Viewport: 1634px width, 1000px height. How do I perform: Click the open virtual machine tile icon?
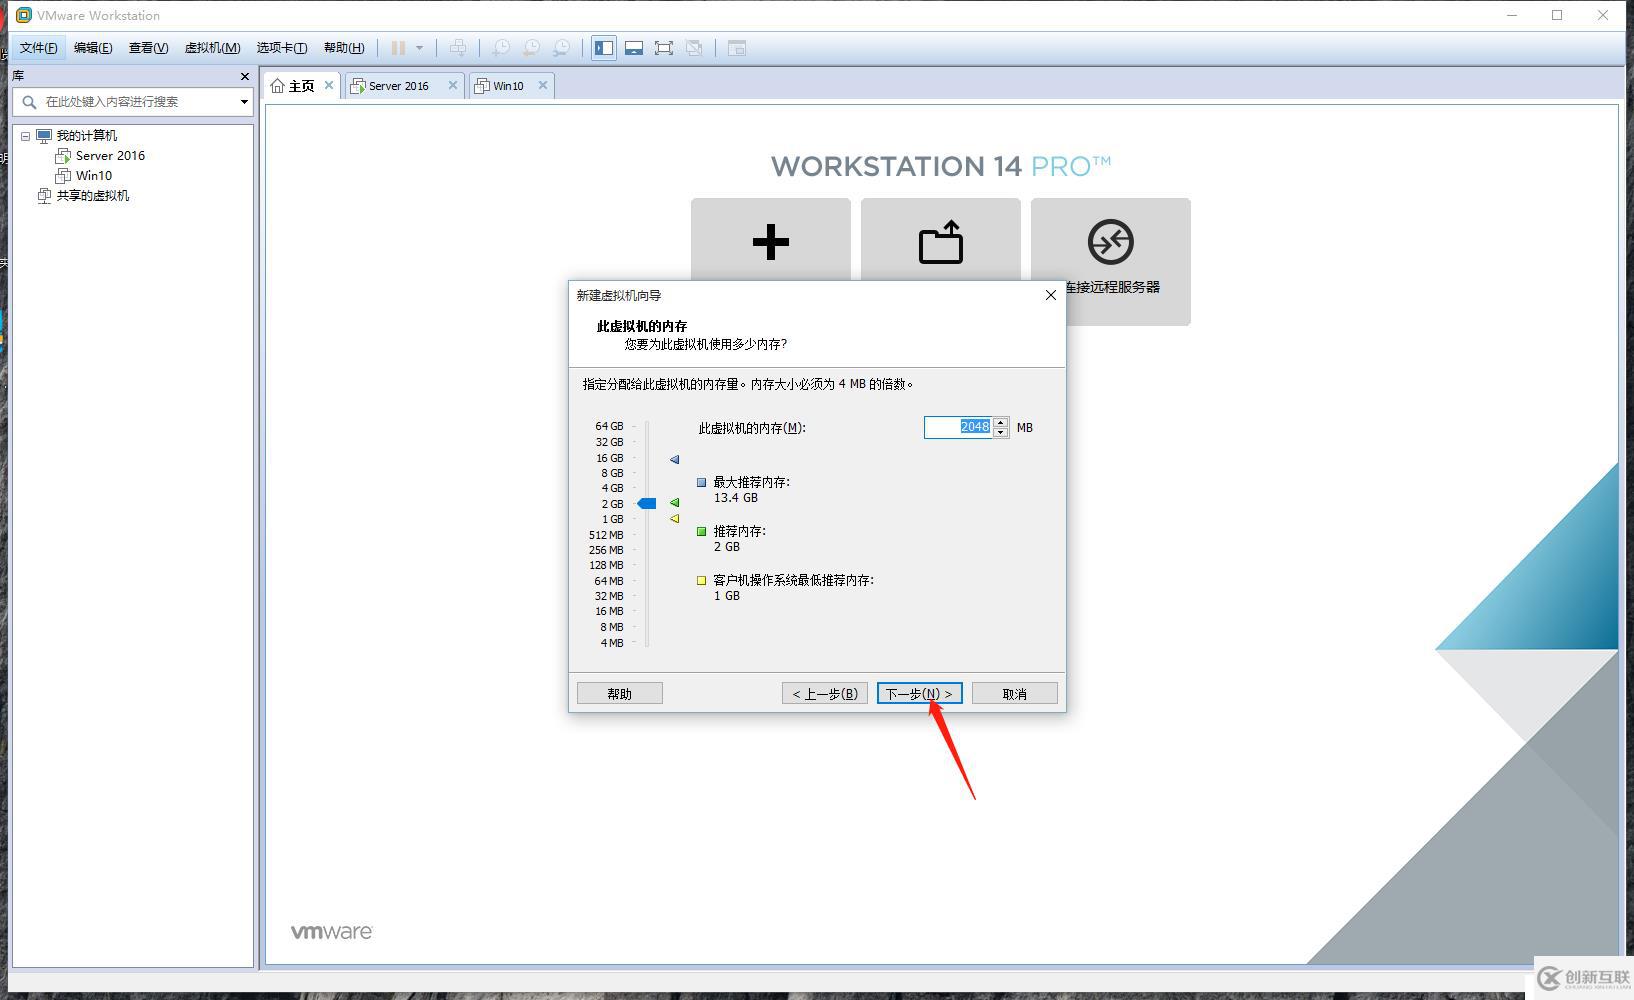[941, 242]
